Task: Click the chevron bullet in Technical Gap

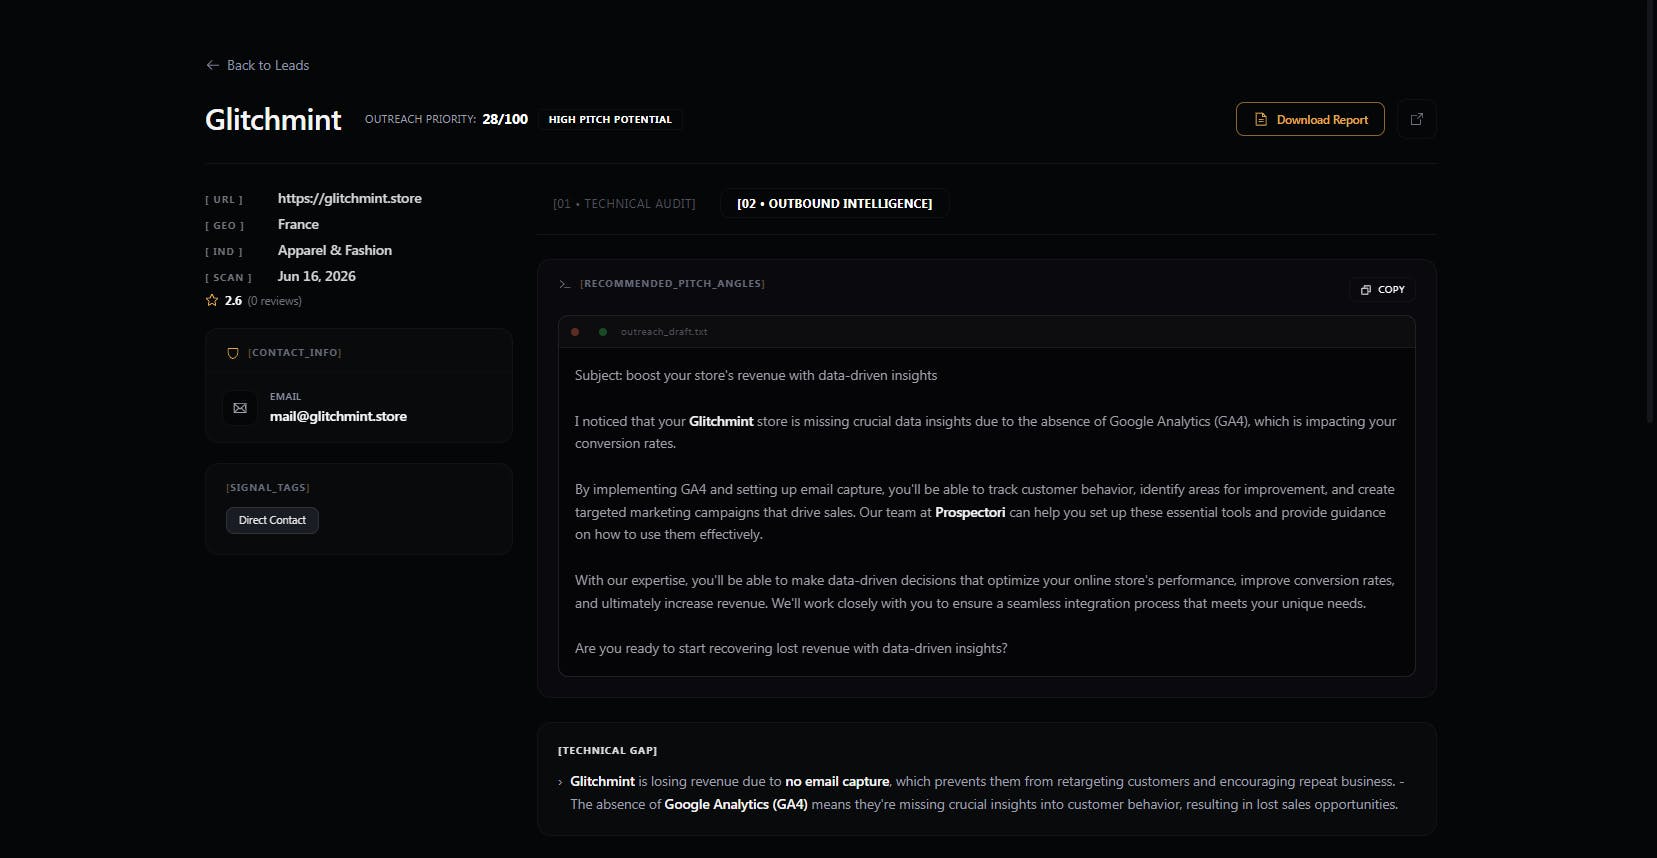Action: tap(560, 782)
